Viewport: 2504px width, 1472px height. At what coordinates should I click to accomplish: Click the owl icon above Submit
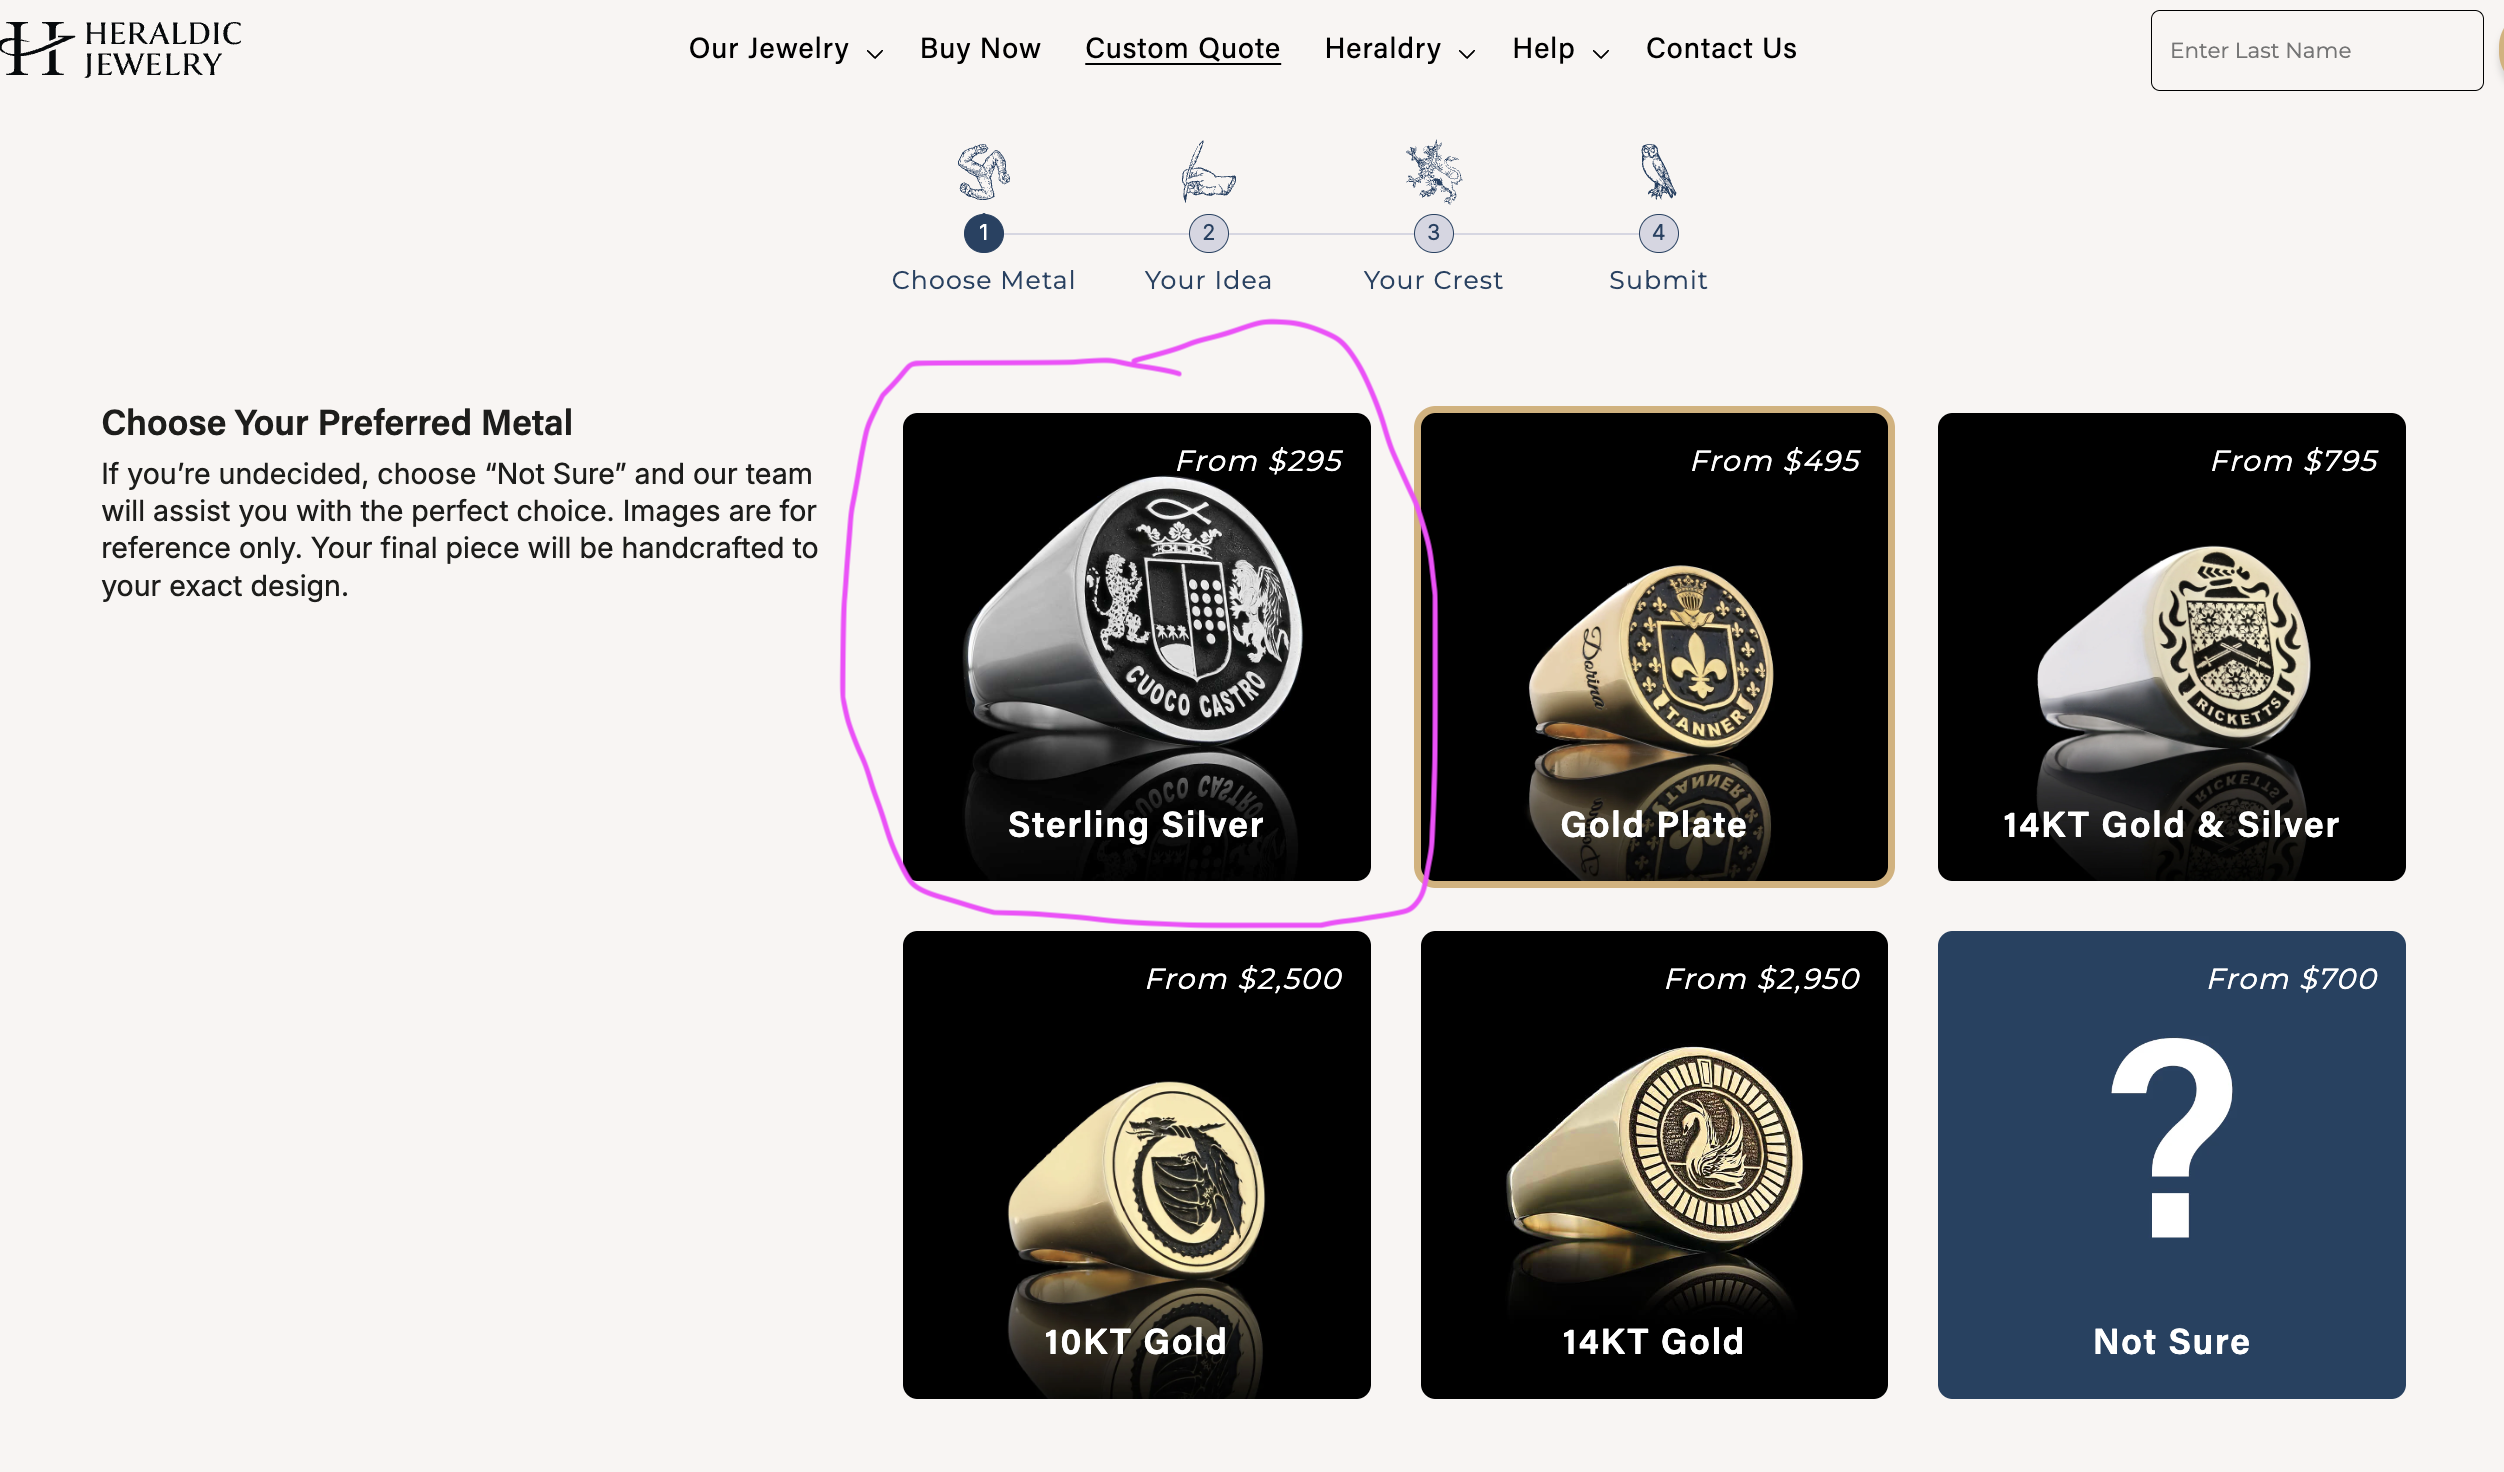[x=1658, y=172]
